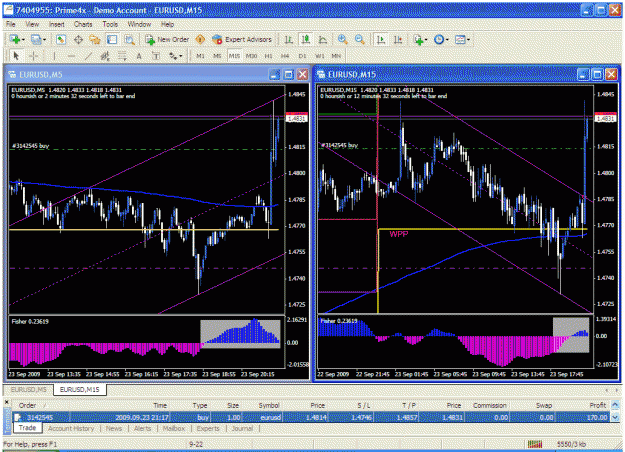Open the New Chart toolbar icon
The height and width of the screenshot is (452, 625).
15,39
